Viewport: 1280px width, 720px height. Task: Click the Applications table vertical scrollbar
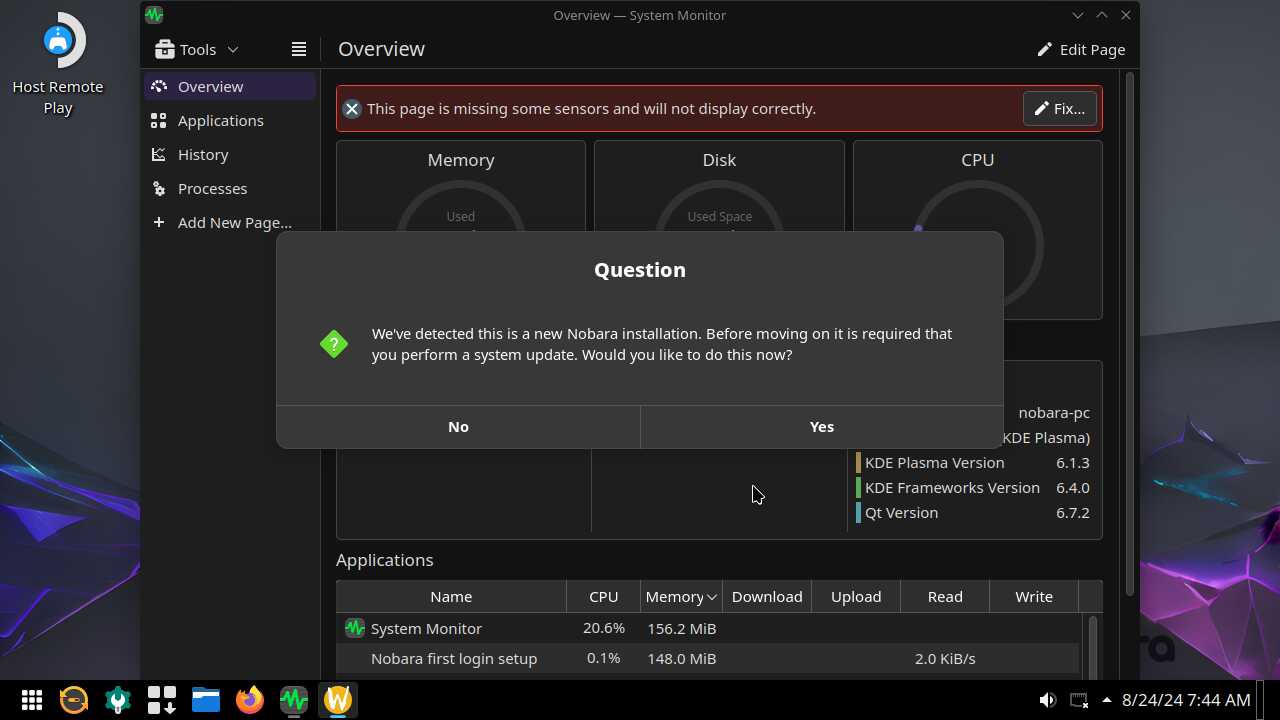(x=1093, y=647)
